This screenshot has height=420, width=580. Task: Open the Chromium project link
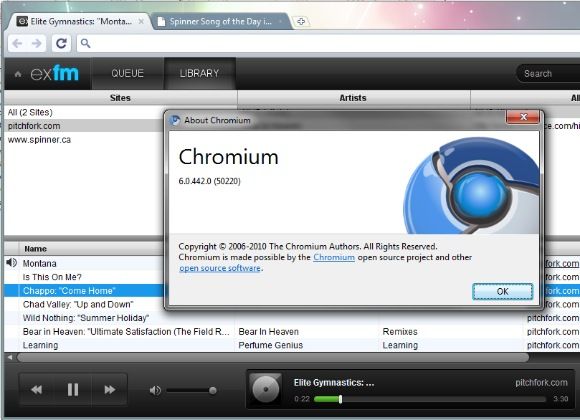point(334,257)
